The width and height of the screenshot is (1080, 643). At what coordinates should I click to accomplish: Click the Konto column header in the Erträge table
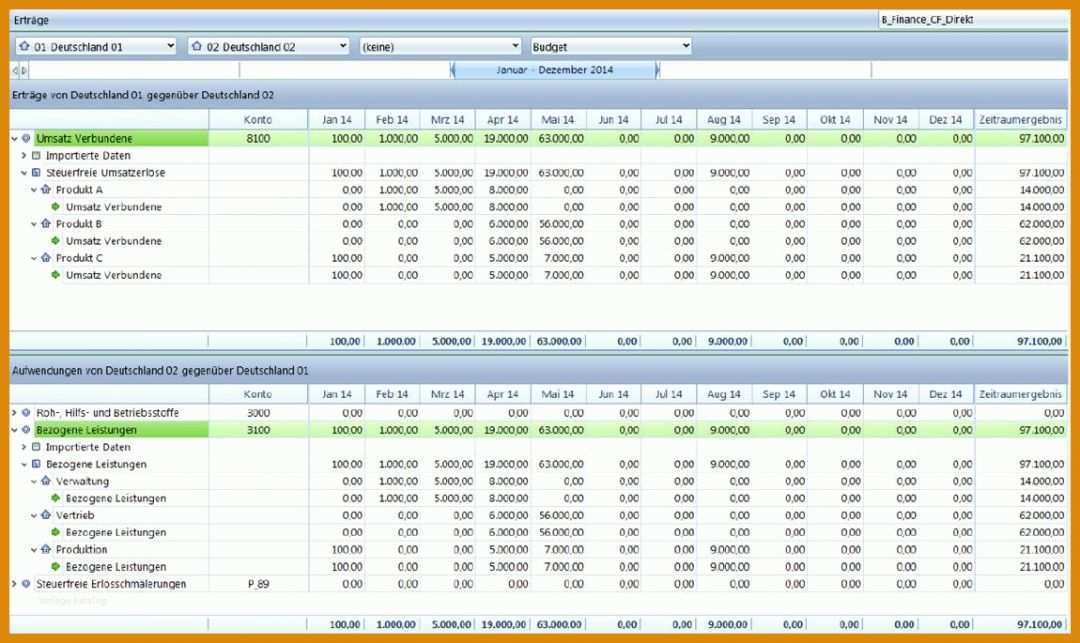258,120
